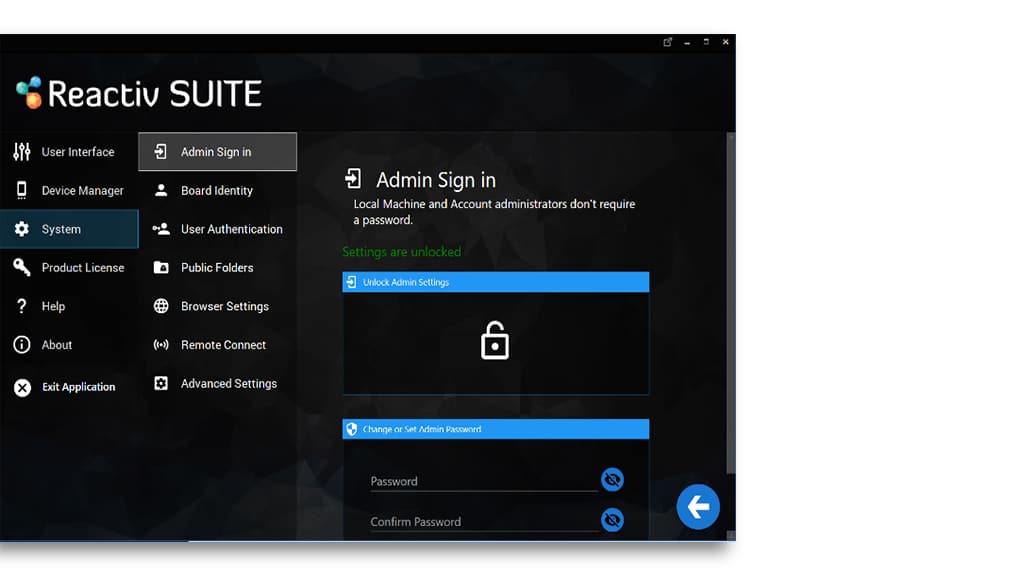Click the vertical scrollbar in settings panel
Viewport: 1024px width, 576px height.
731,304
